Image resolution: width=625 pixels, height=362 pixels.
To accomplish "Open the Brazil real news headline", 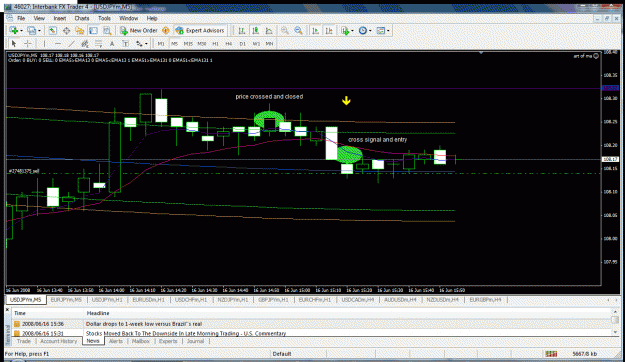I will point(144,324).
